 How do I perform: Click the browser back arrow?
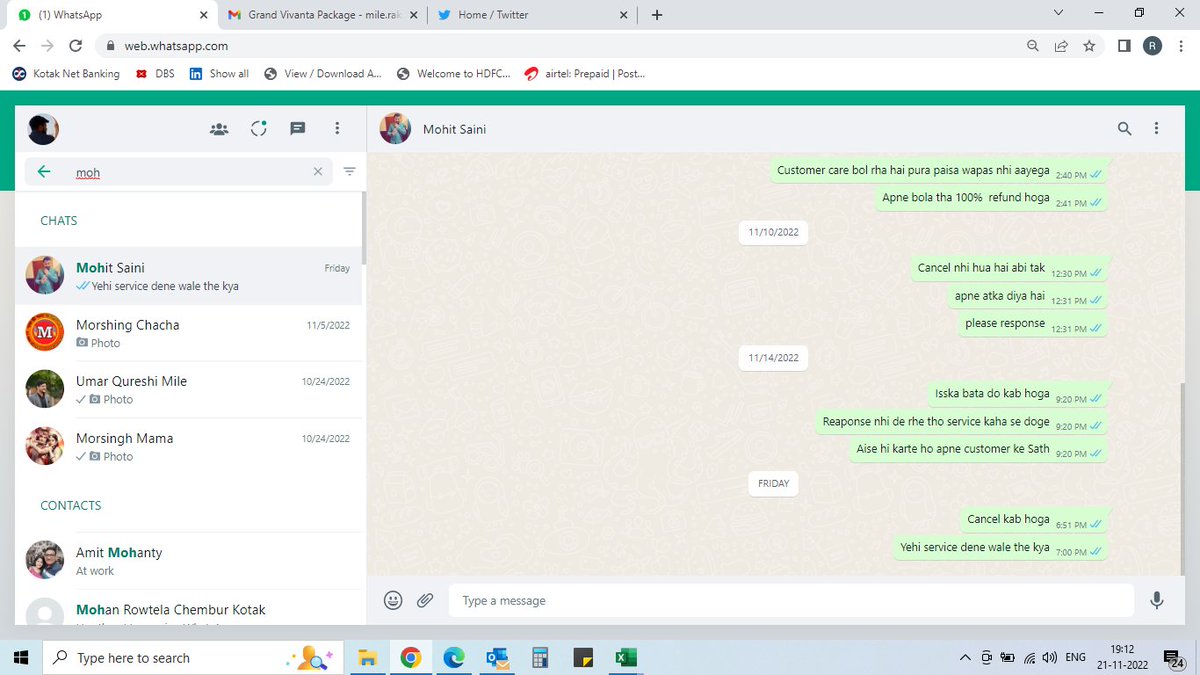pos(20,46)
